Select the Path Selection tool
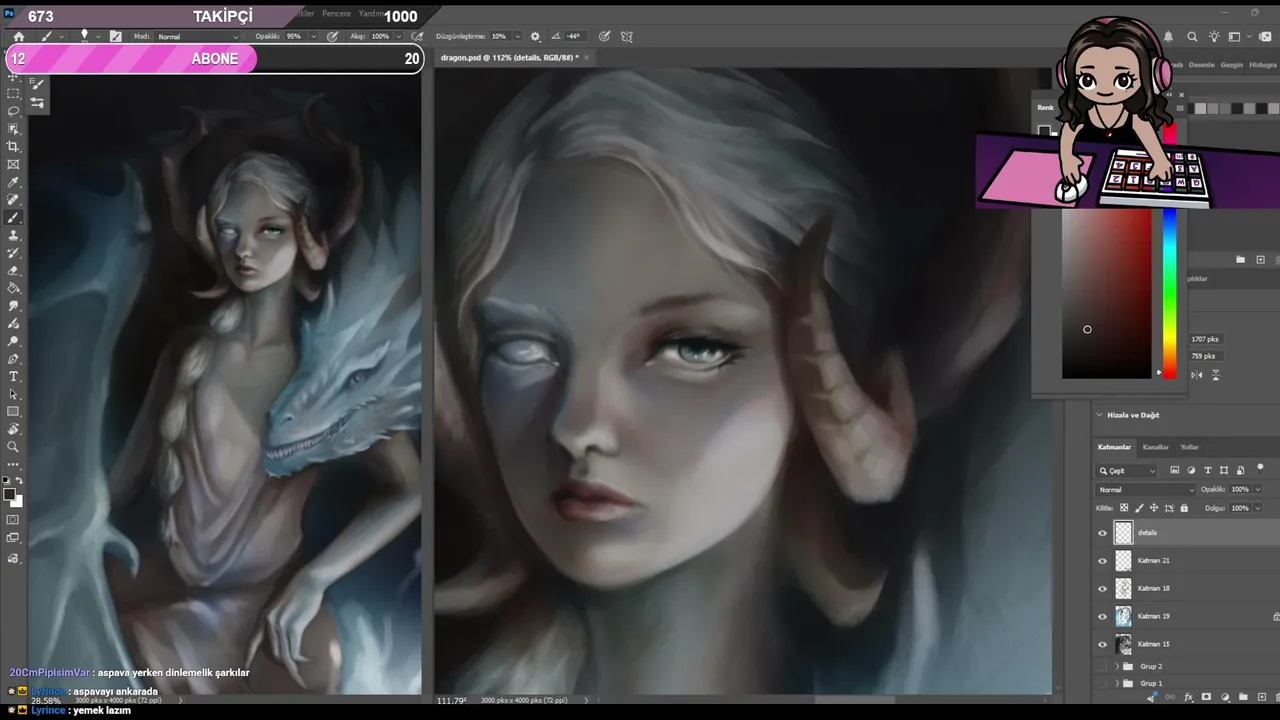Screen dimensions: 1280x720 [13, 394]
